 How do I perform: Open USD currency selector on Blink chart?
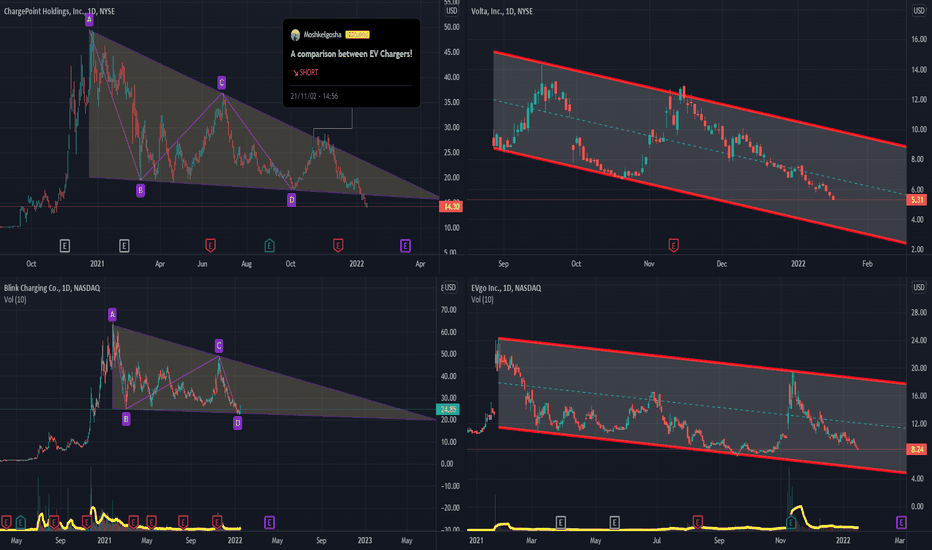tap(450, 288)
